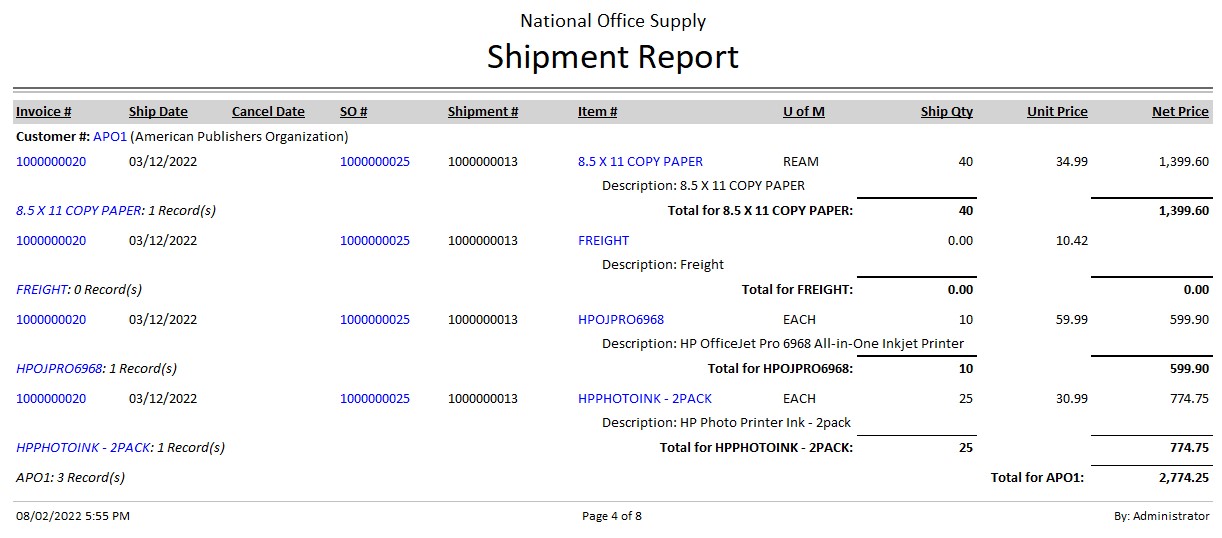This screenshot has height=538, width=1222.
Task: Open the FREIGHT link in Item column
Action: pyautogui.click(x=604, y=241)
